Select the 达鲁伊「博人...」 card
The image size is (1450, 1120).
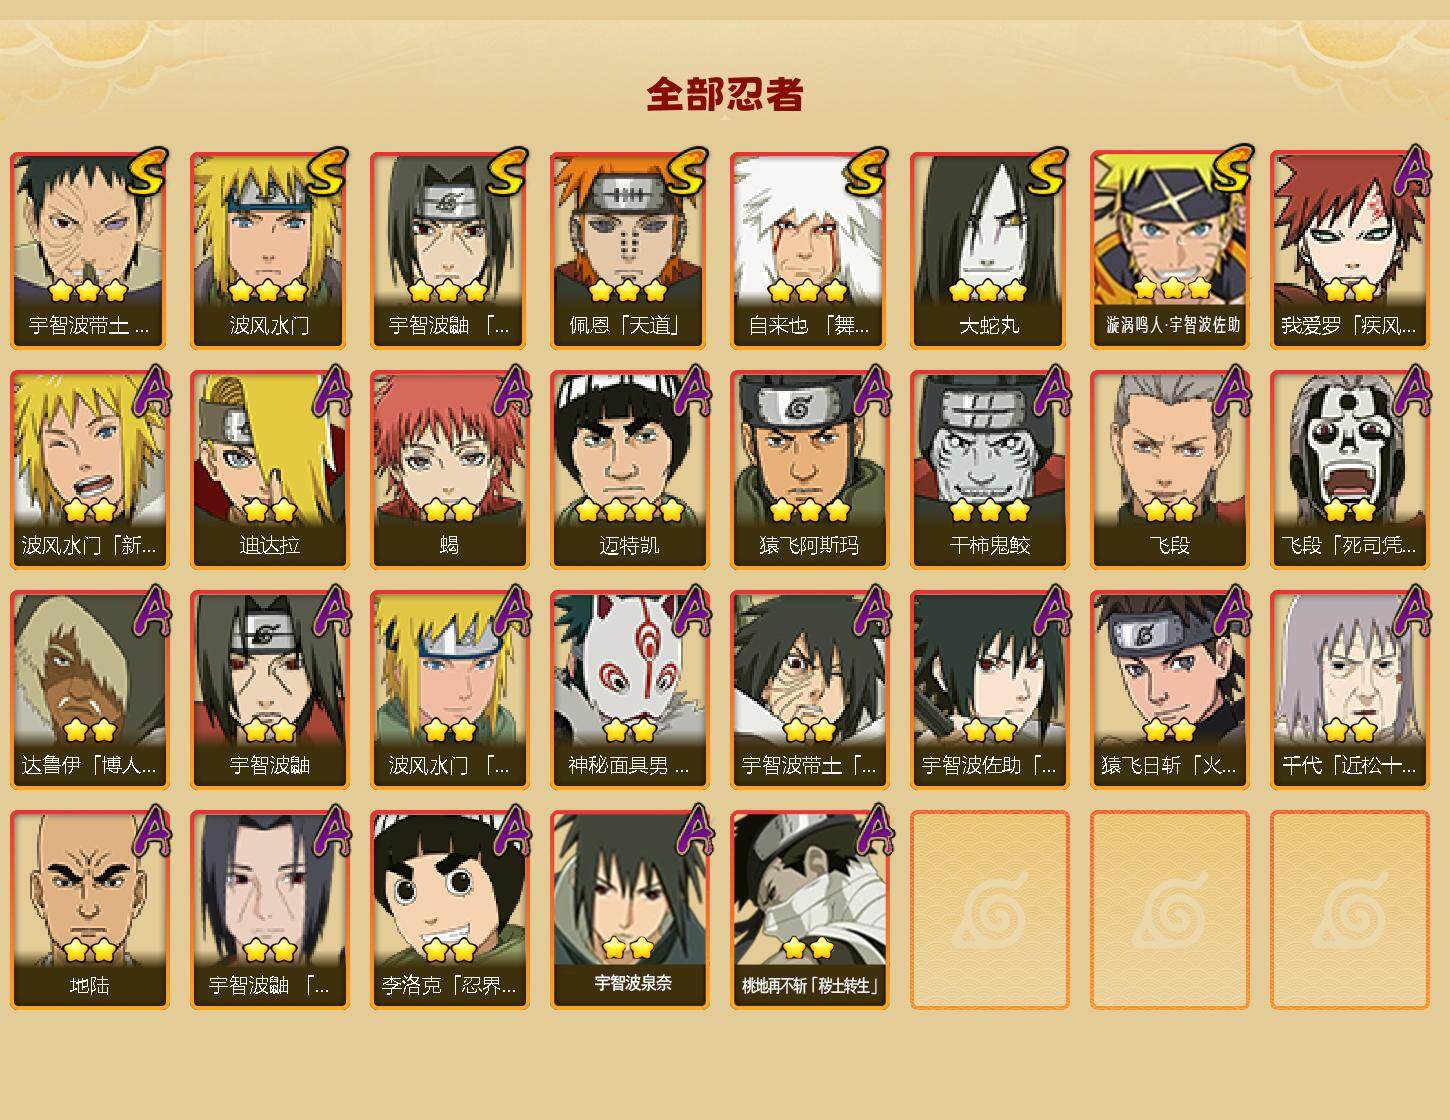[89, 690]
